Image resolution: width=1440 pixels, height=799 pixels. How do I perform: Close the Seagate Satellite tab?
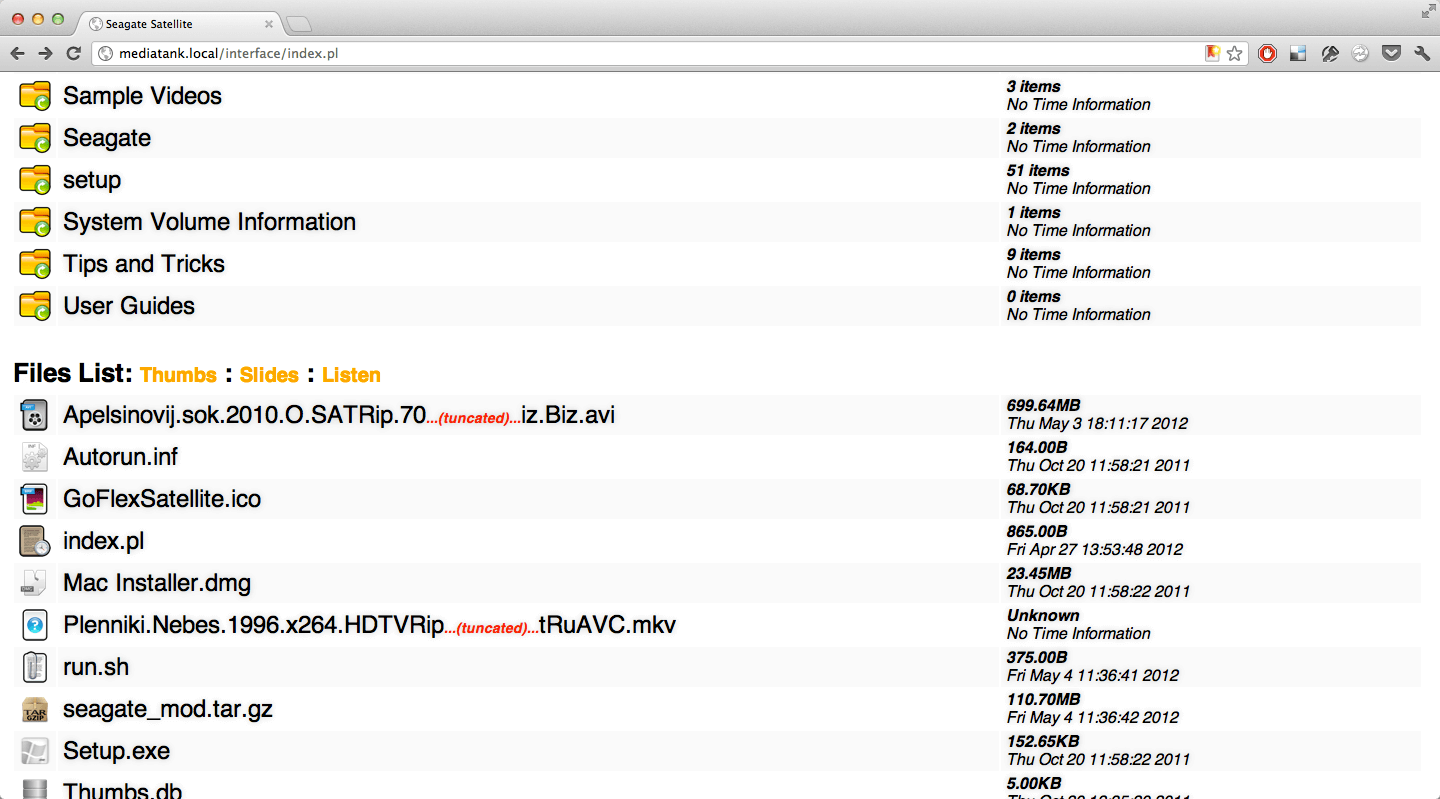(269, 24)
